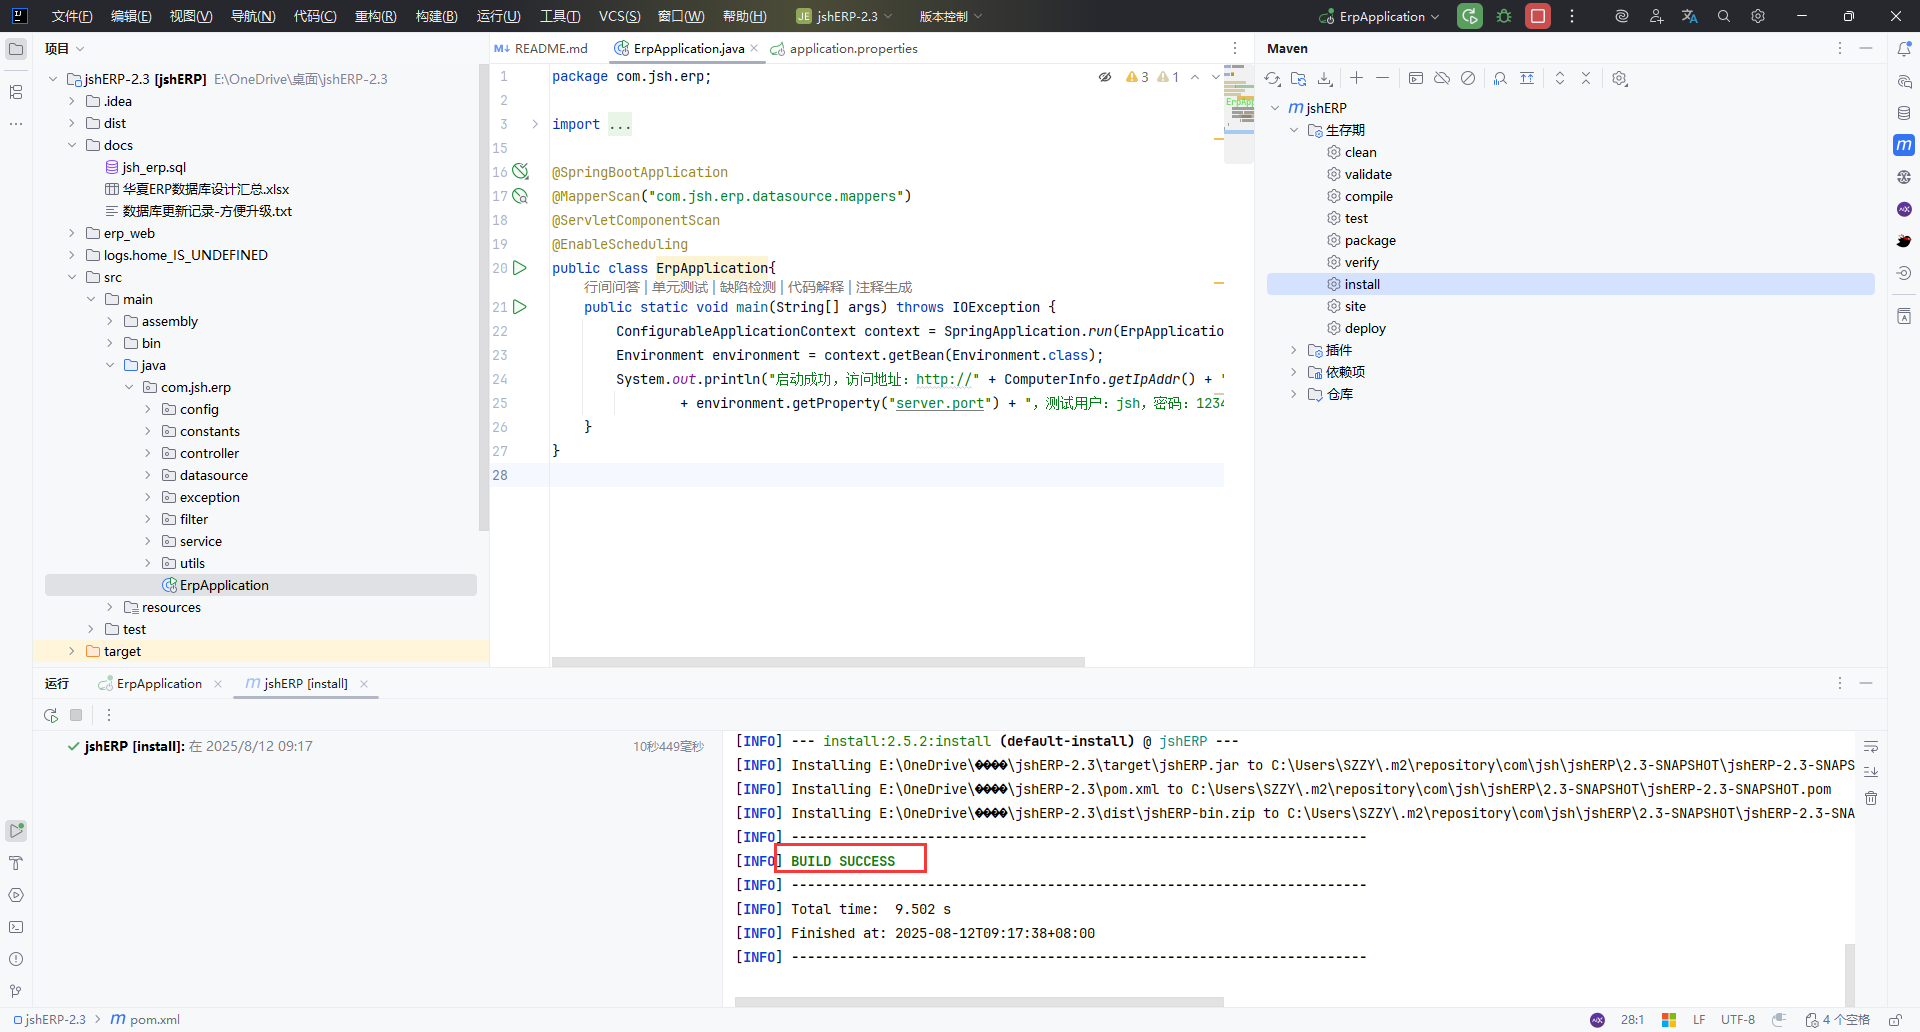Click the run gutter icon beside main method
The width and height of the screenshot is (1920, 1032).
pyautogui.click(x=520, y=307)
